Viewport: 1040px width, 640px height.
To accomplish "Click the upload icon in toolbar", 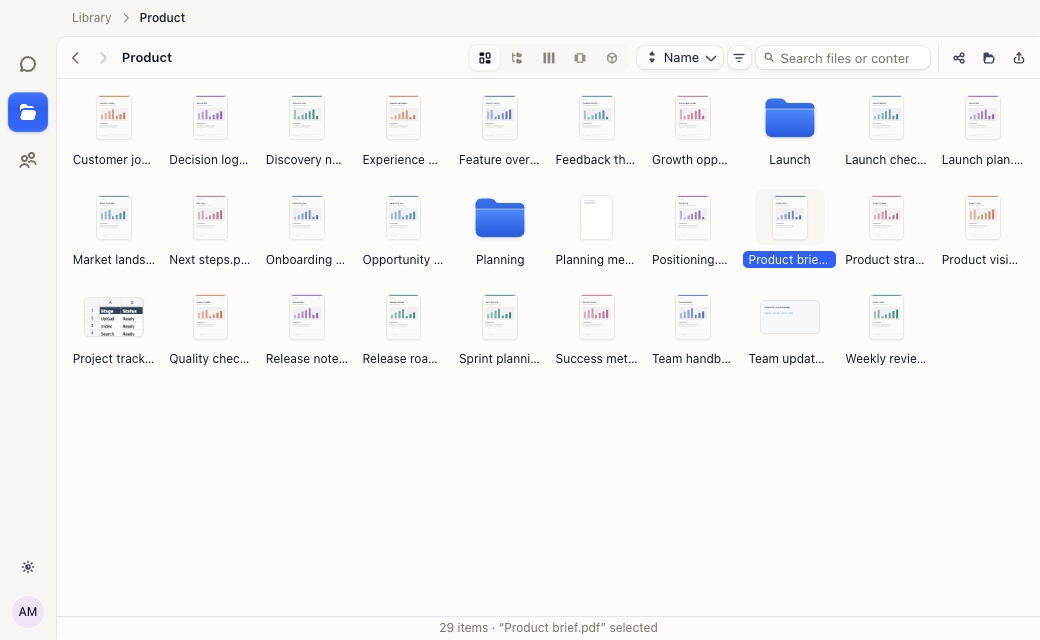I will pos(1019,58).
